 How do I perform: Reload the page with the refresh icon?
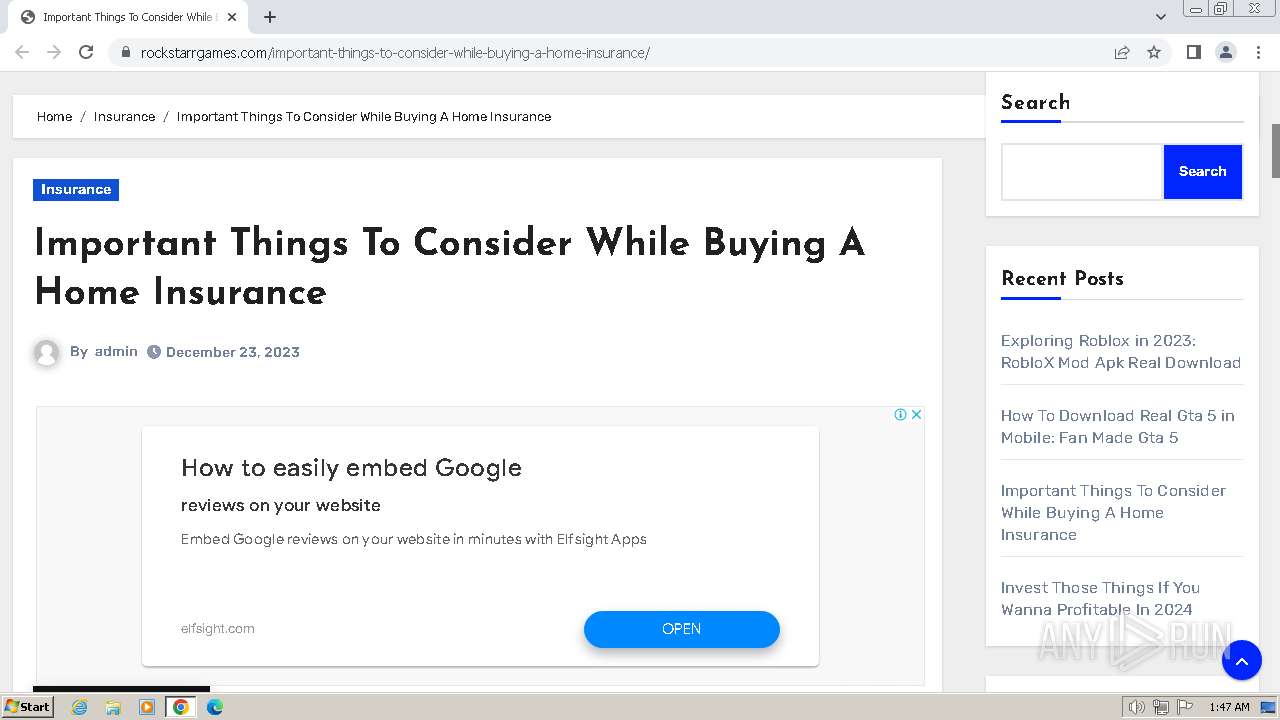pyautogui.click(x=86, y=52)
